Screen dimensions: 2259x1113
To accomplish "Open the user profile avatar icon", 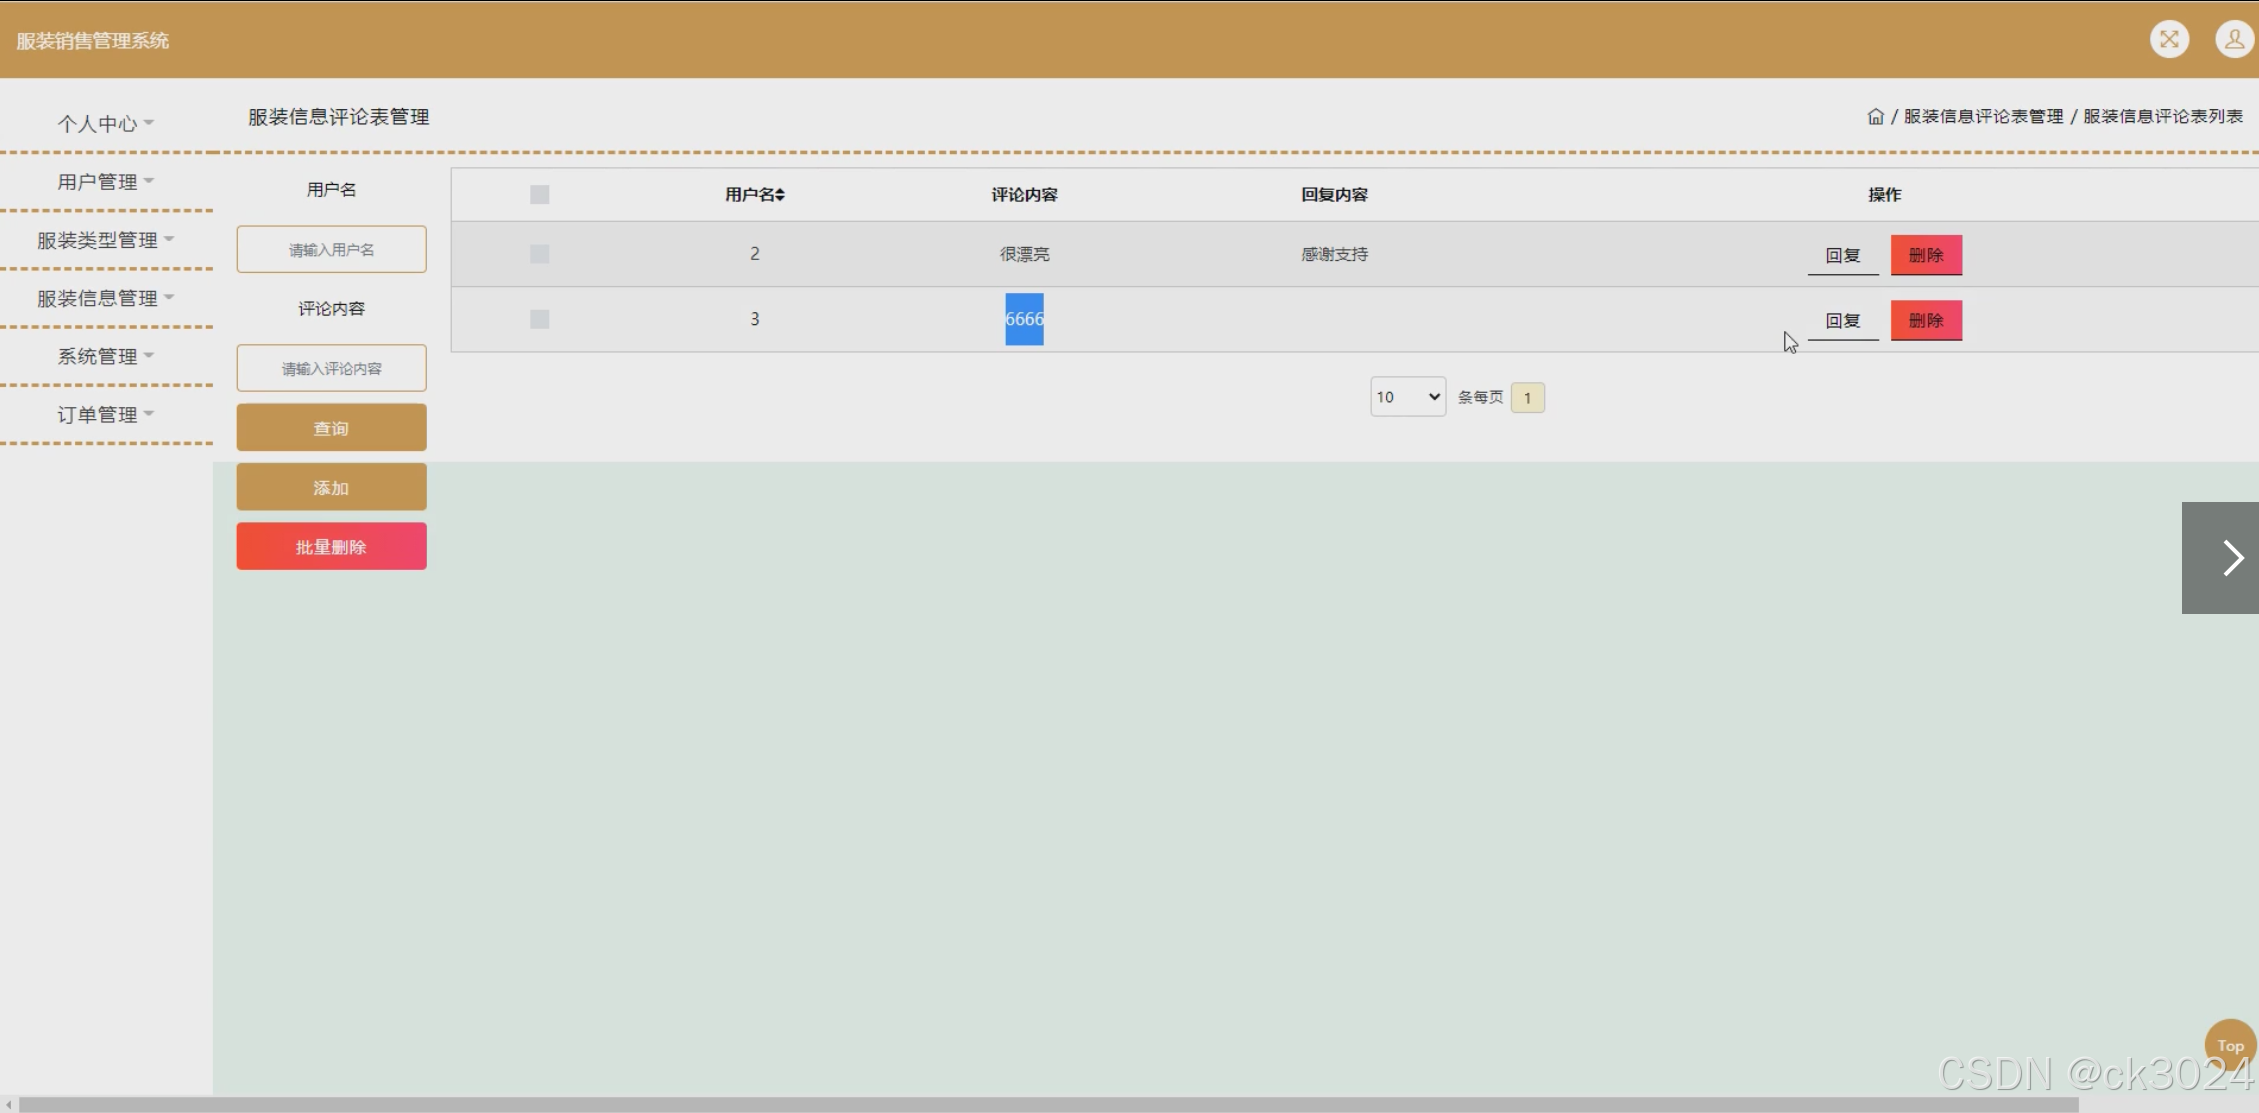I will 2233,40.
